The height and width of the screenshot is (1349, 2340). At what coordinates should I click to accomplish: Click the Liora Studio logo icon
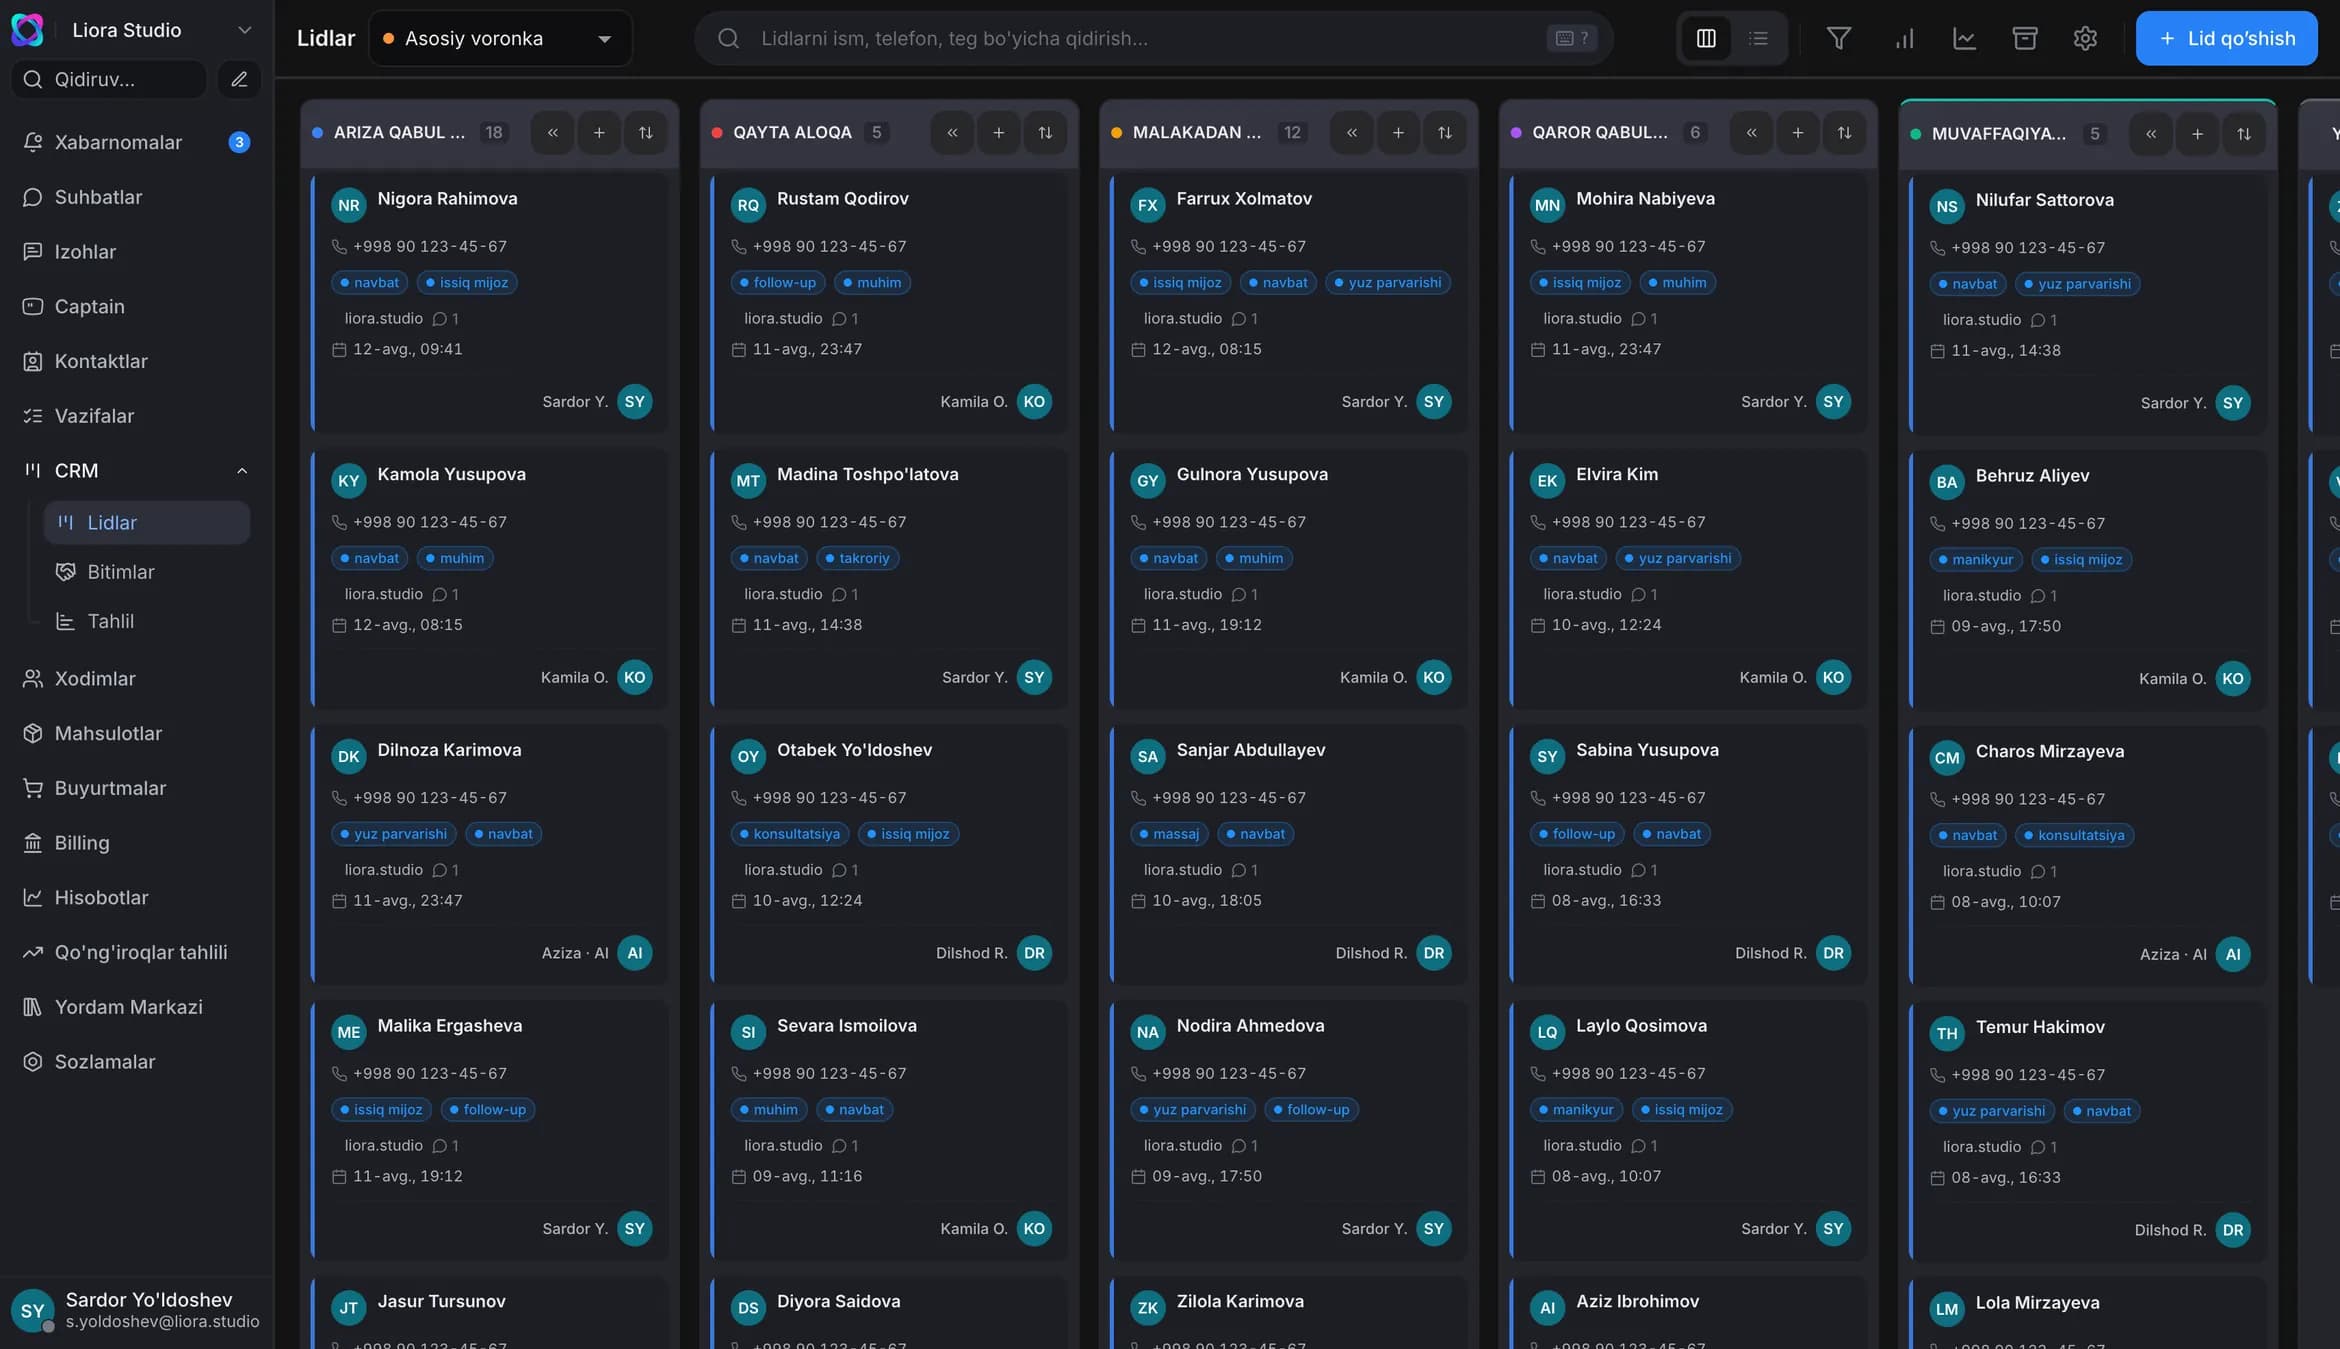tap(28, 30)
